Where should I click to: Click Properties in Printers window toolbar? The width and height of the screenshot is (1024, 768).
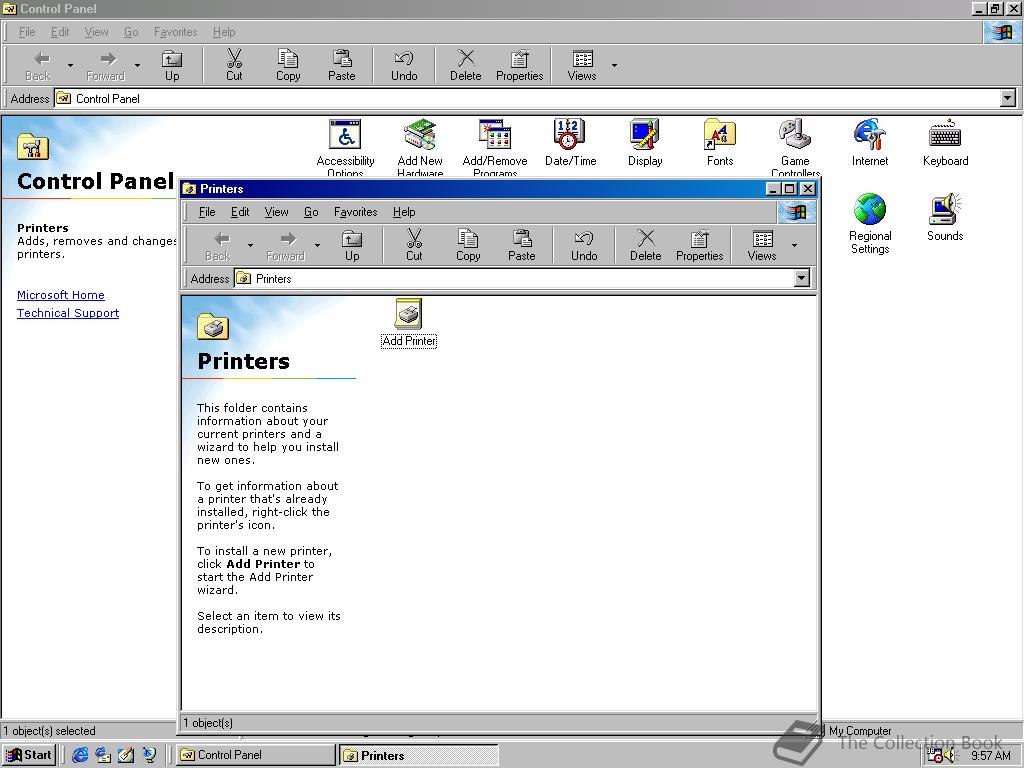pos(699,246)
